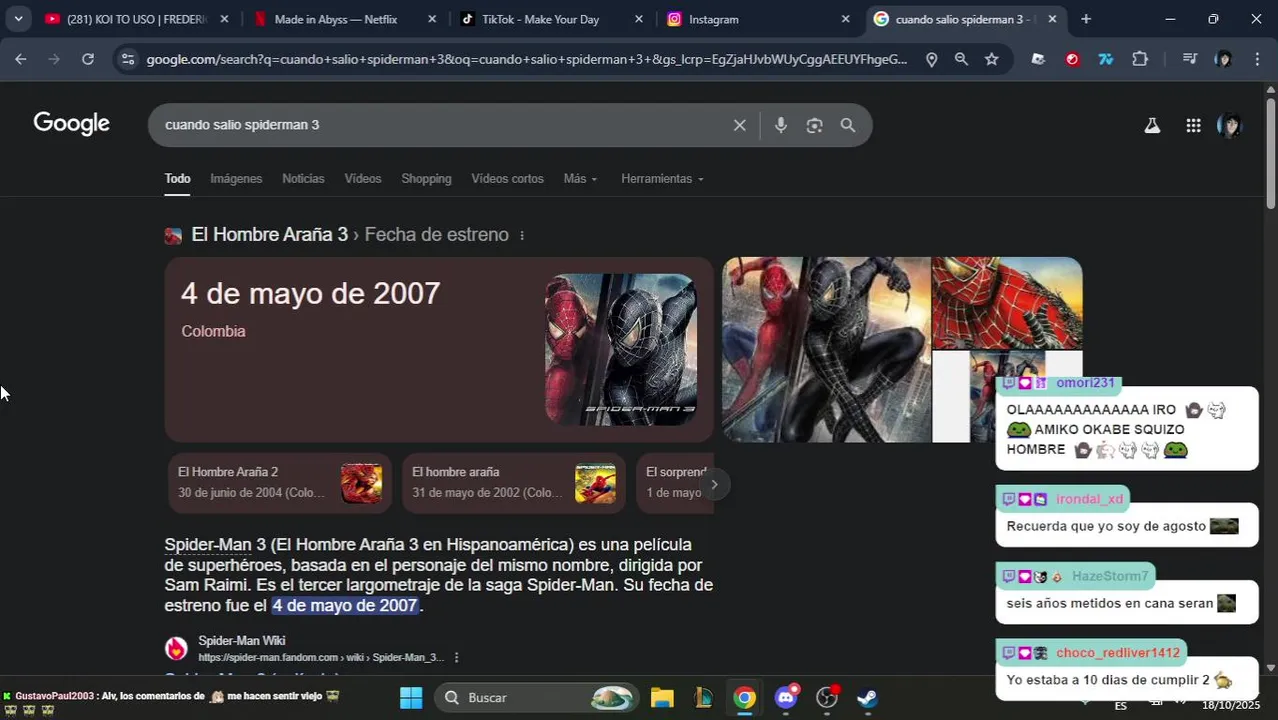Switch to the Videos cortos tab
1278x720 pixels.
pyautogui.click(x=507, y=179)
